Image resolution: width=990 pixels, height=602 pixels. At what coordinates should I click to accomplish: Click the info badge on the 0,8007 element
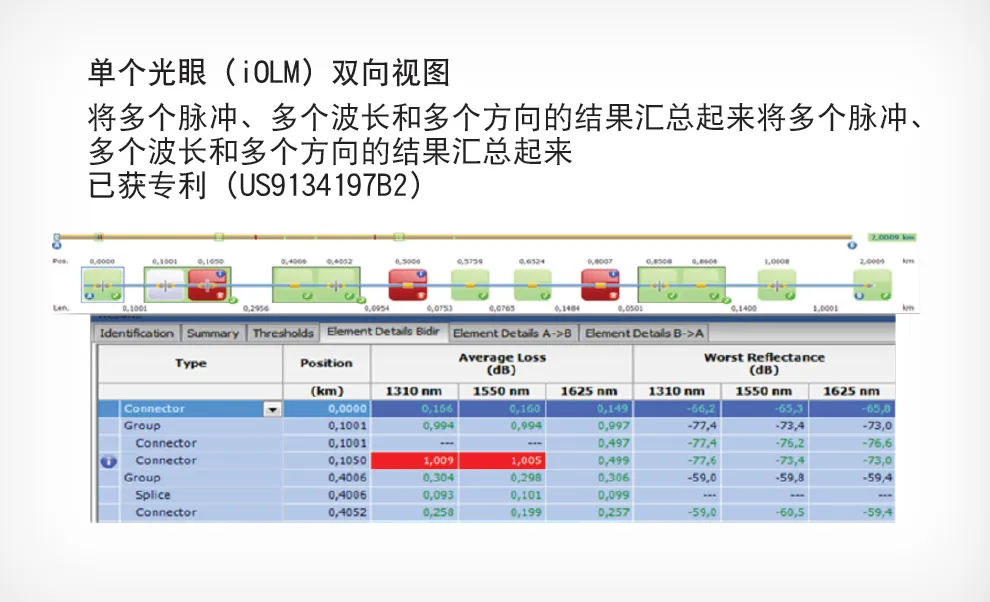(x=612, y=274)
